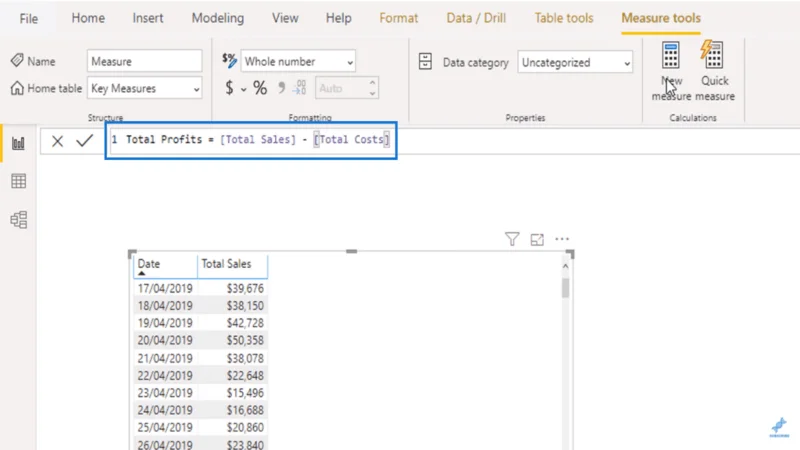Open the Help ribbon tab
This screenshot has width=800, height=450.
pyautogui.click(x=338, y=18)
